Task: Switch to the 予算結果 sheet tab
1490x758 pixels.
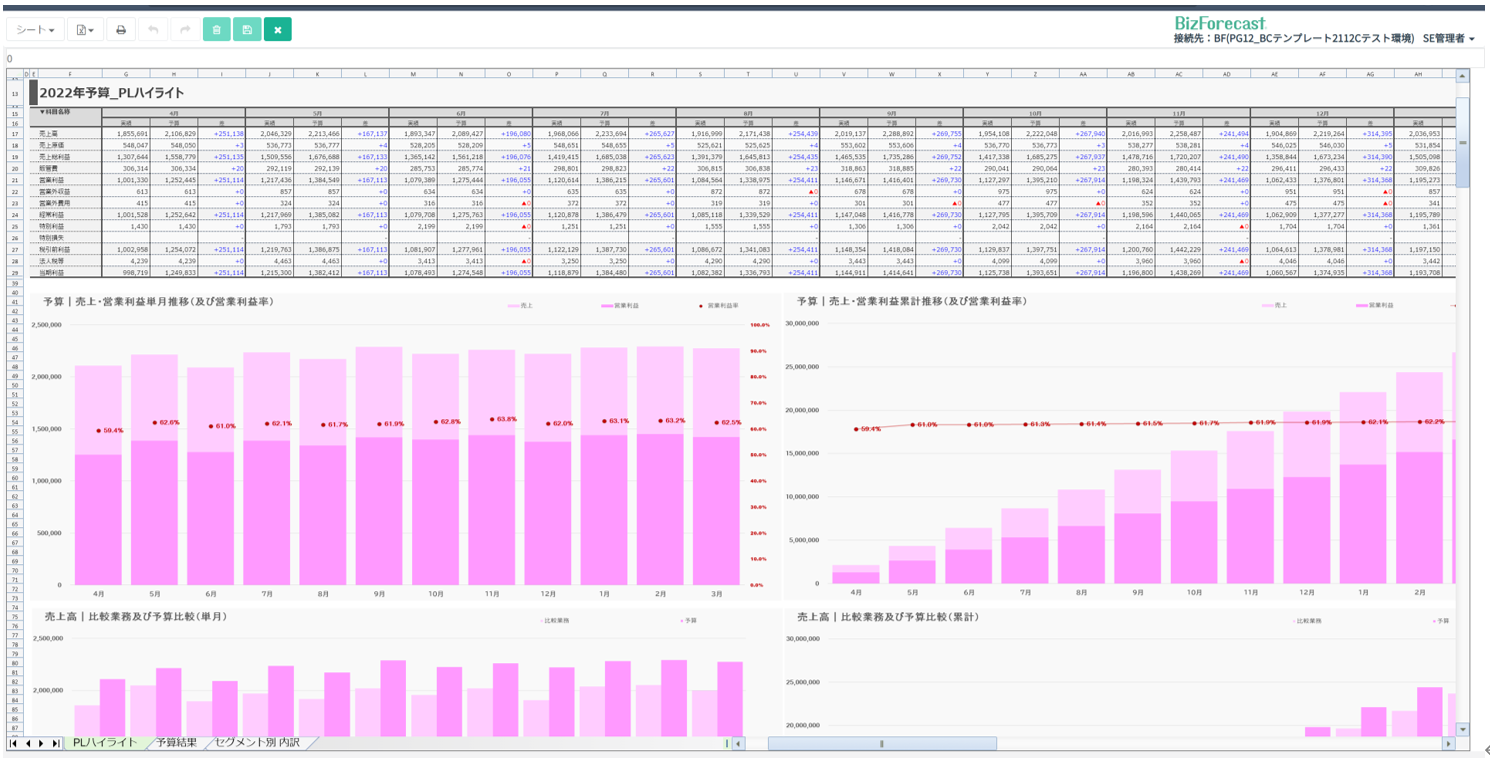Action: pos(176,743)
